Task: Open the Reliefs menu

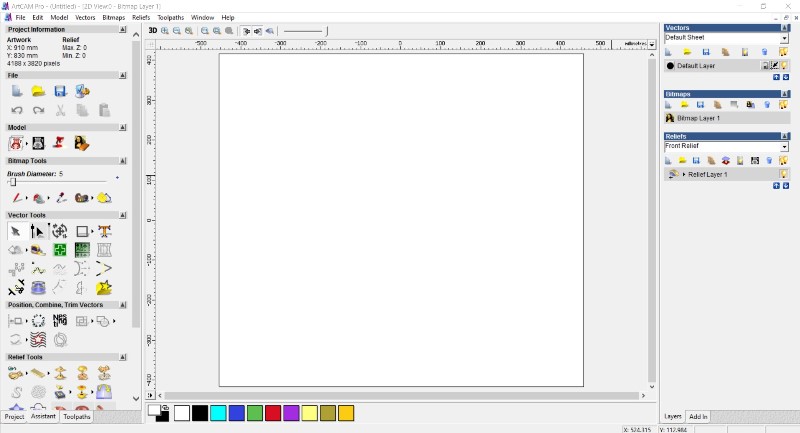Action: 141,17
